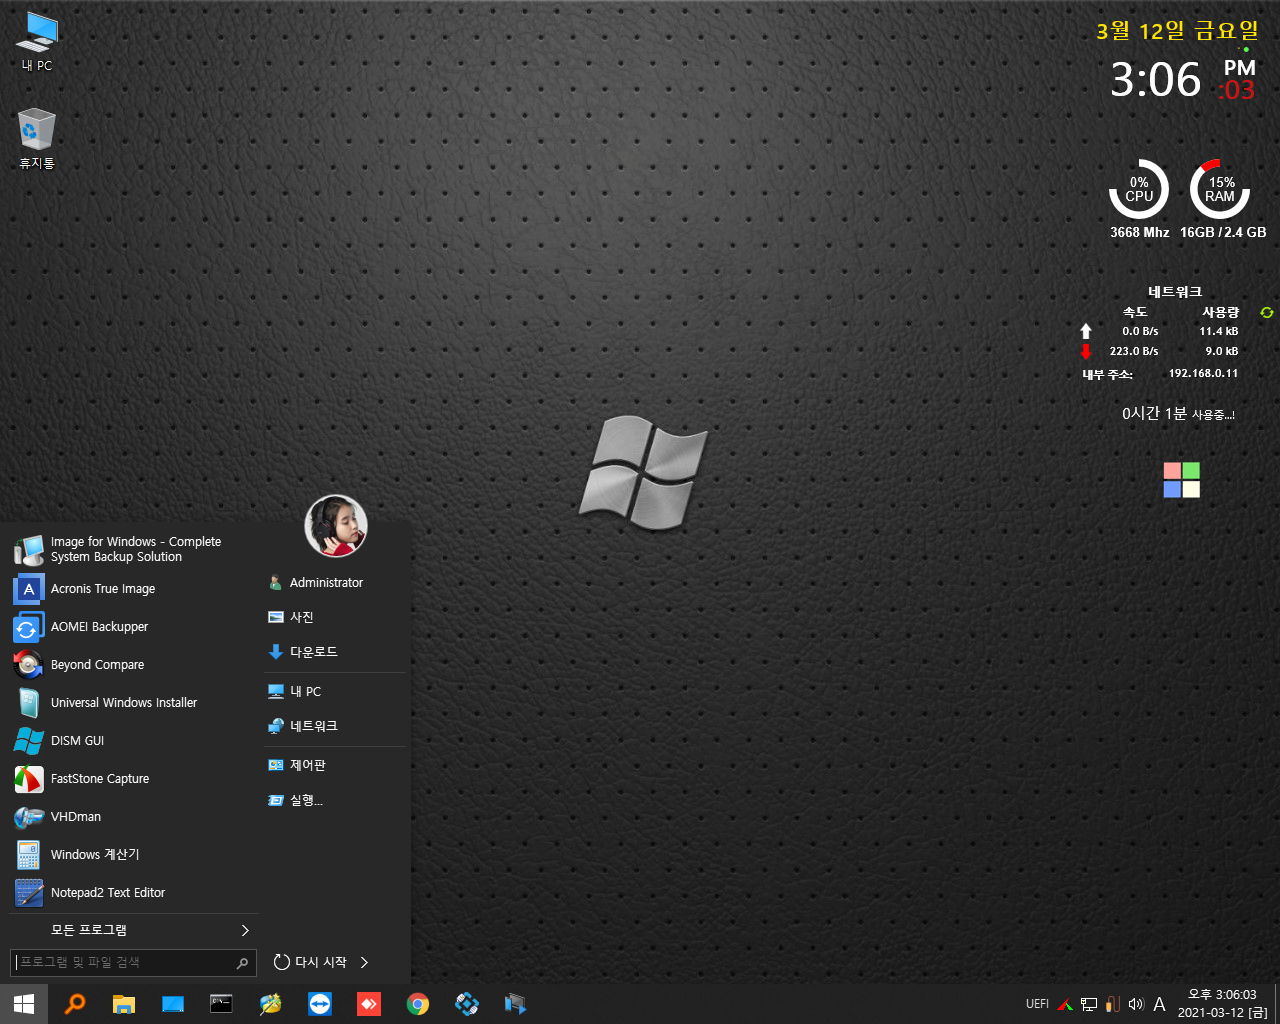The width and height of the screenshot is (1280, 1024).
Task: Expand power options arrow next to 다시 시작
Action: click(x=364, y=962)
